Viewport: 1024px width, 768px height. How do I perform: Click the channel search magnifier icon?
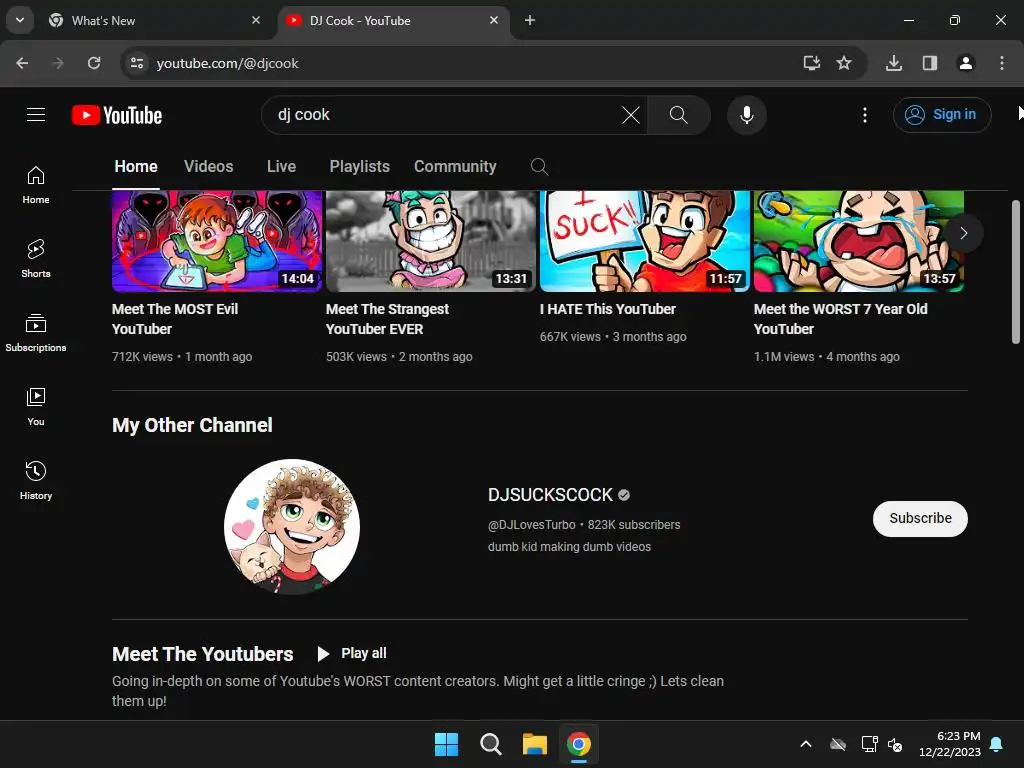(x=539, y=167)
